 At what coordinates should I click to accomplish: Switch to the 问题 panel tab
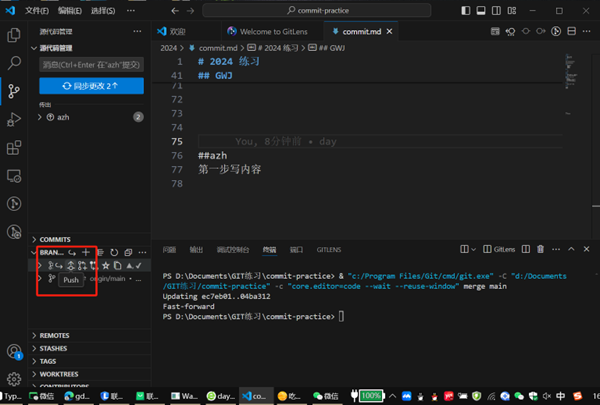[169, 250]
